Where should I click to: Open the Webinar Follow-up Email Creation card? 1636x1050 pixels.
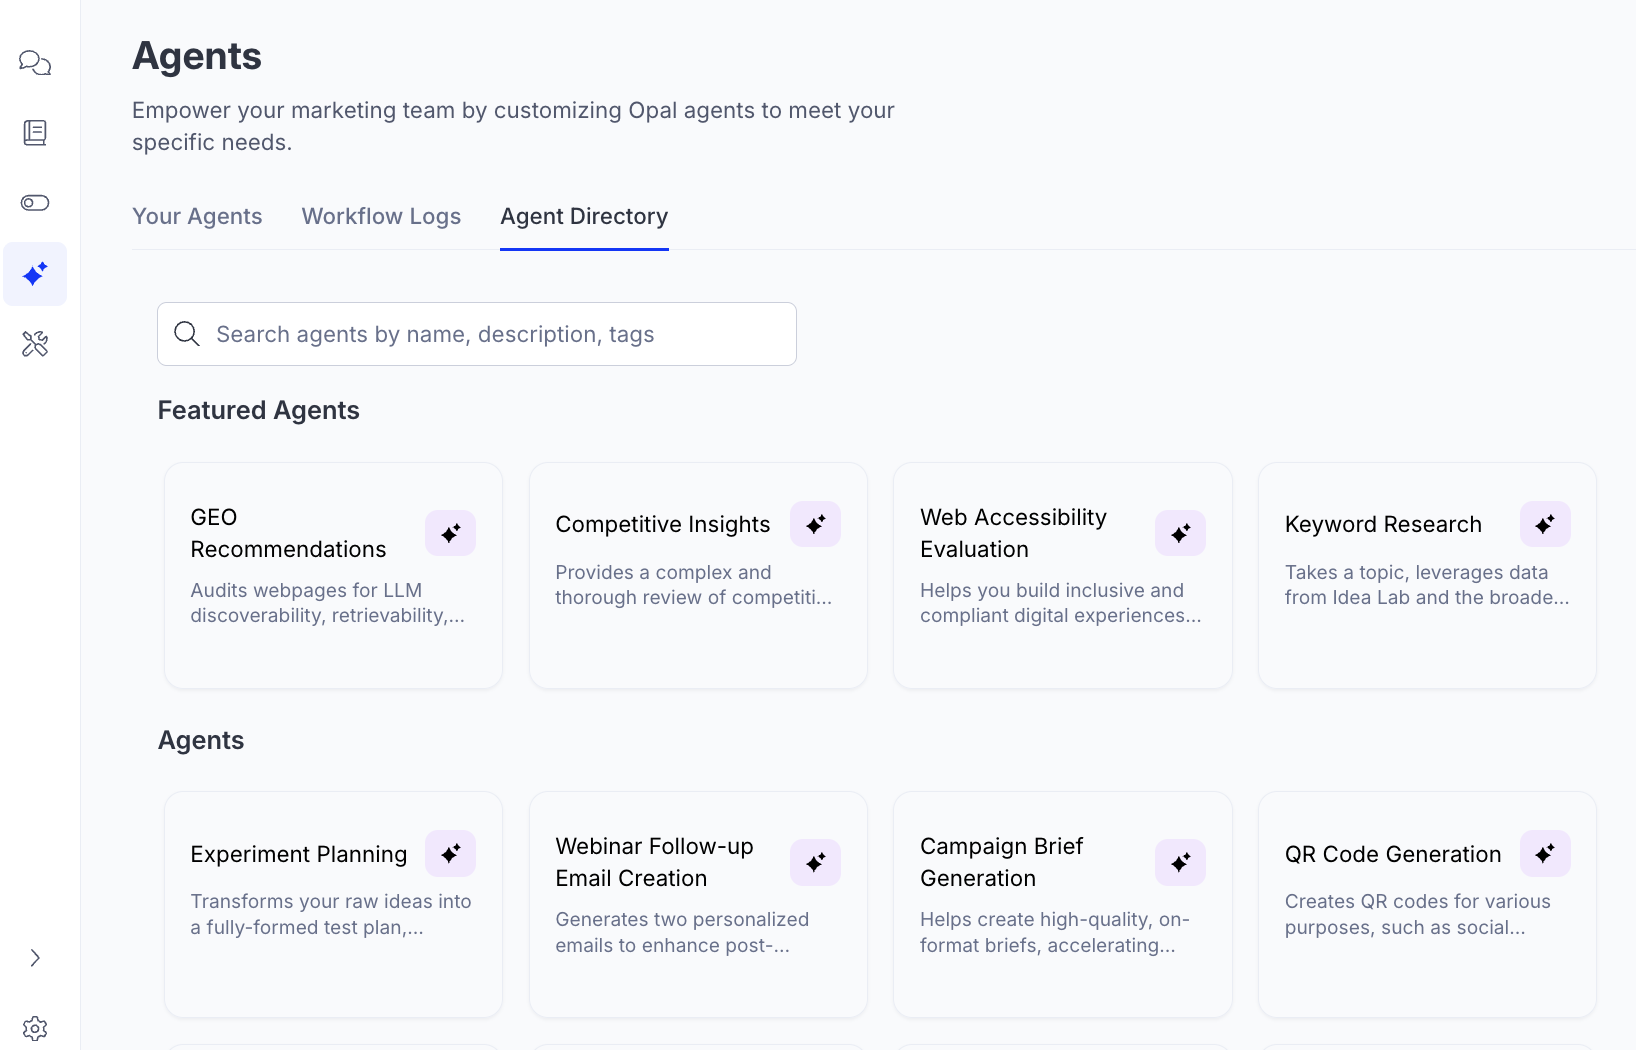click(x=698, y=904)
